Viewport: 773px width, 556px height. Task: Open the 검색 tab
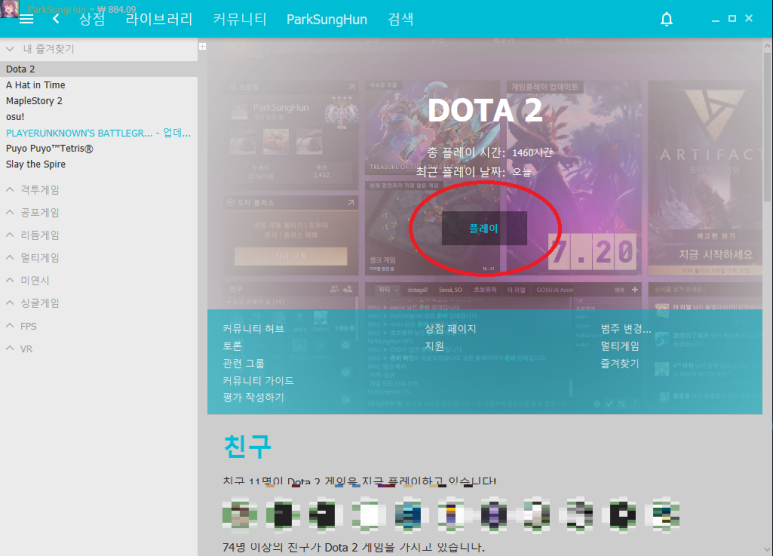pyautogui.click(x=400, y=19)
